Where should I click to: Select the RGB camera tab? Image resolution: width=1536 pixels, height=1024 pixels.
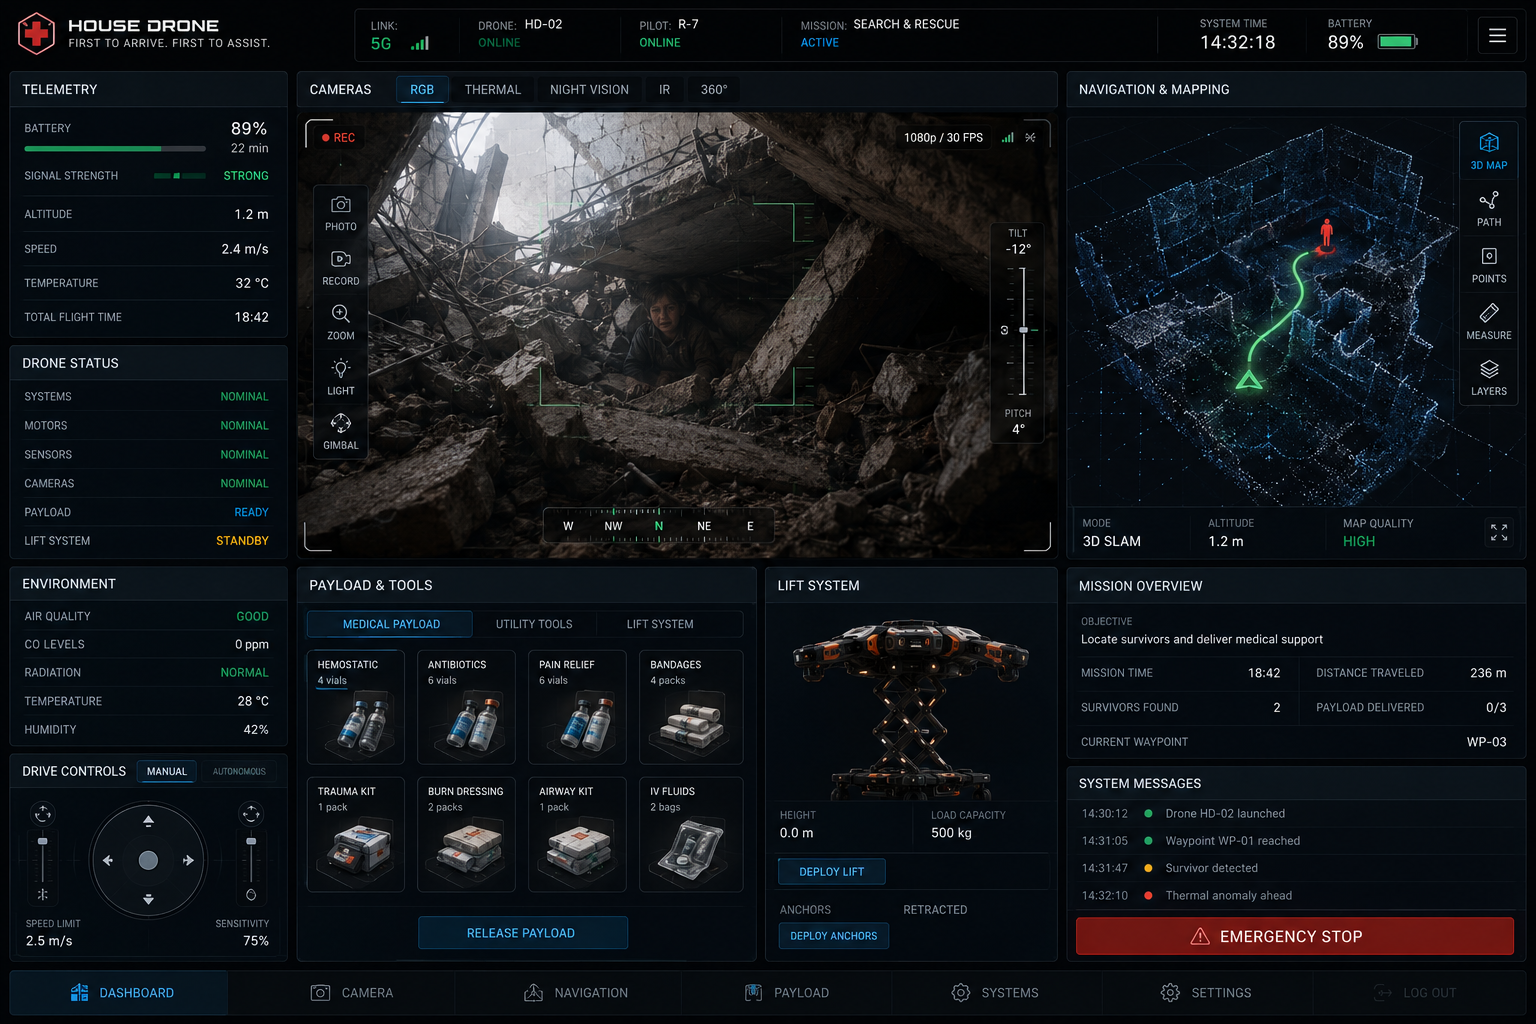[422, 90]
